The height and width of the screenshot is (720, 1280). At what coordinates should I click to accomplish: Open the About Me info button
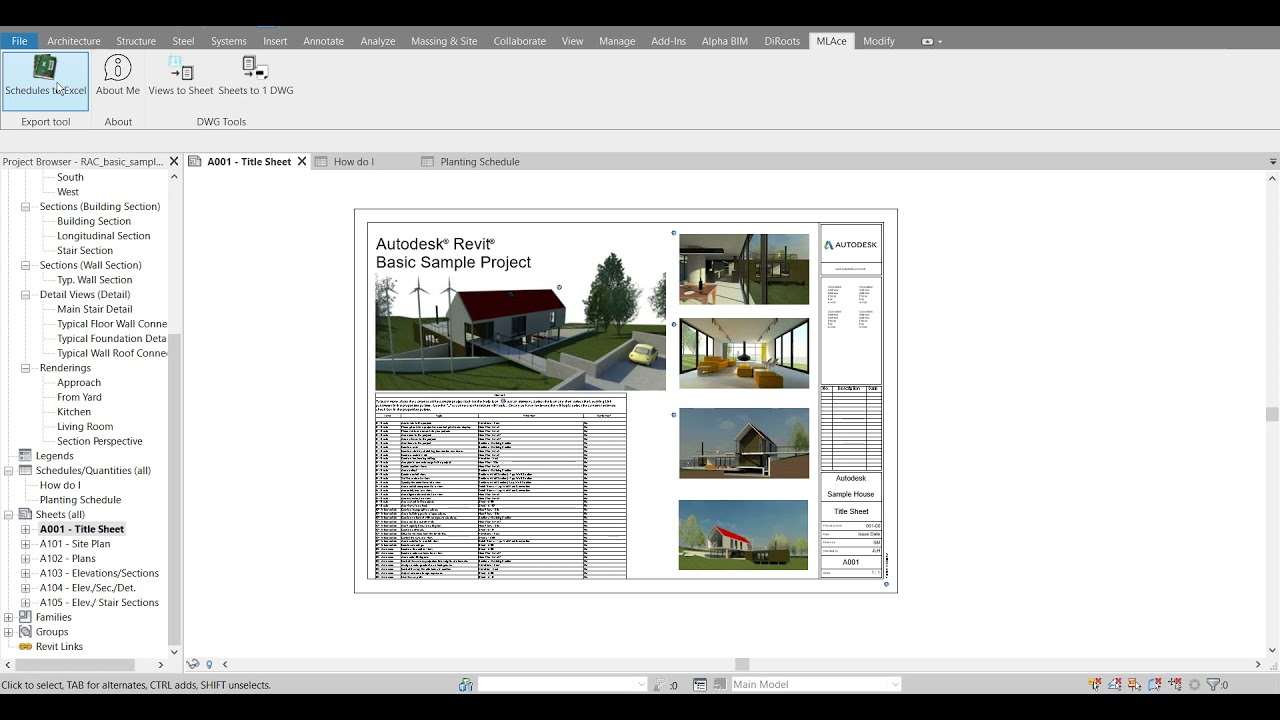point(118,77)
